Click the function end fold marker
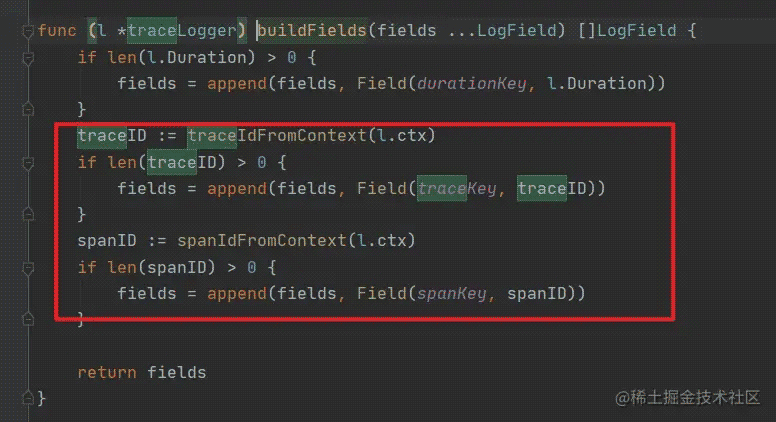Viewport: 776px width, 422px height. coord(28,398)
